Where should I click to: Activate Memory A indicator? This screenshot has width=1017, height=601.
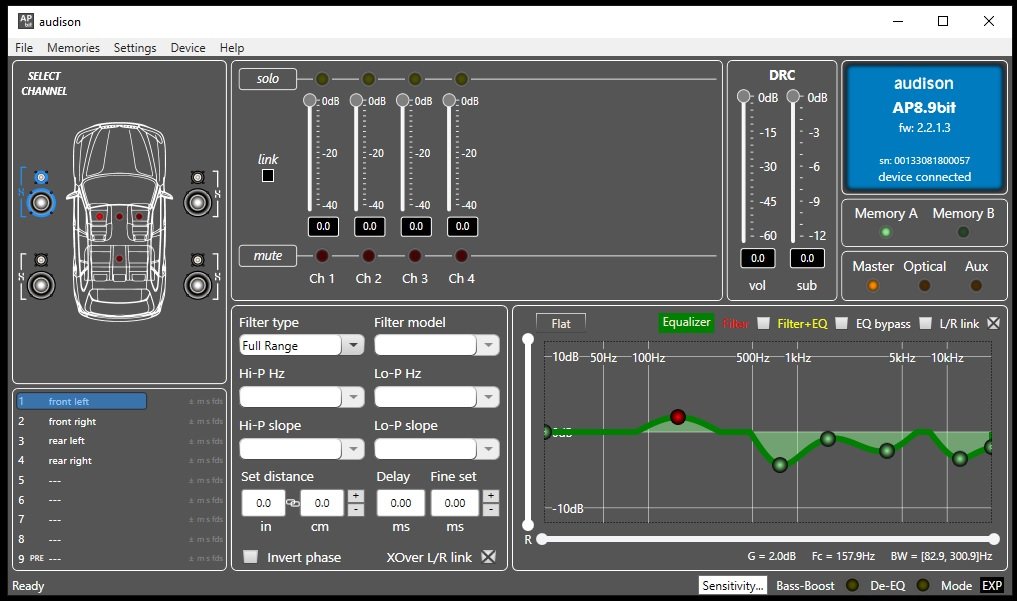pos(885,232)
